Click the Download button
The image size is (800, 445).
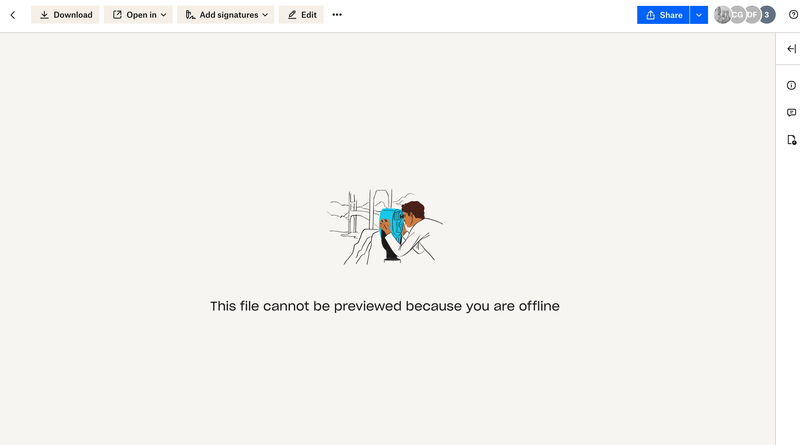[65, 15]
